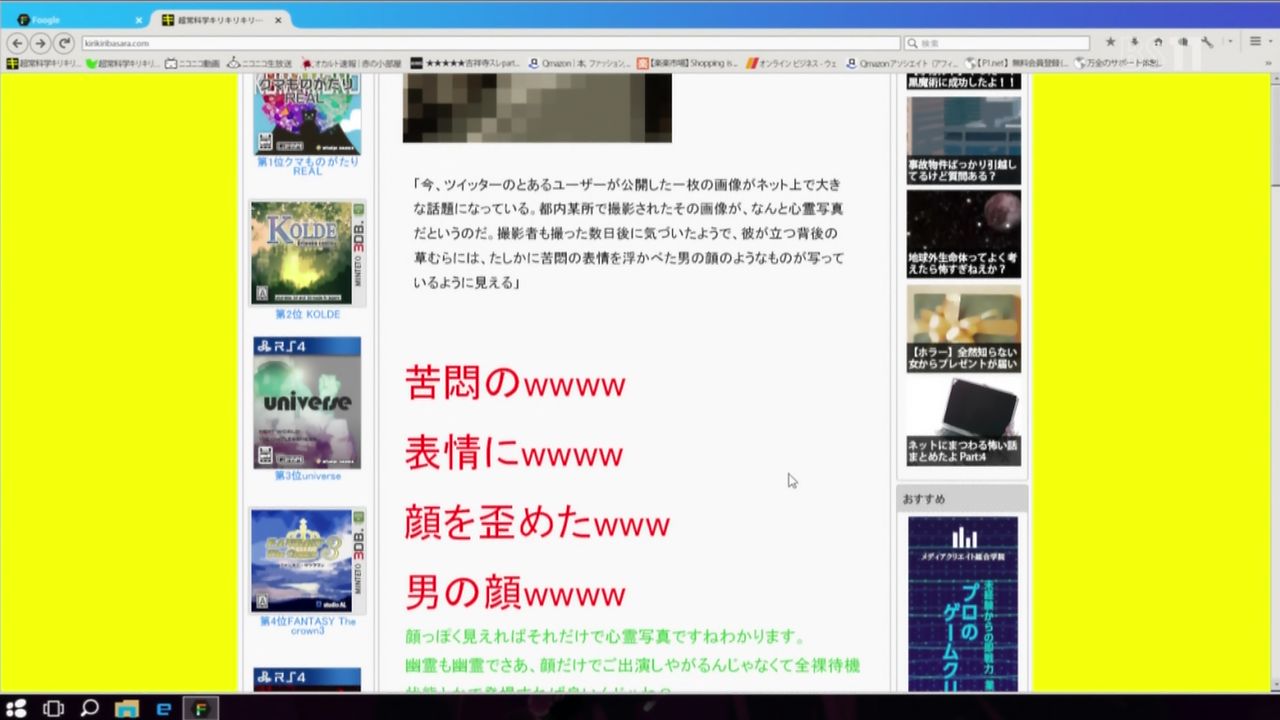This screenshot has width=1280, height=720.
Task: Open the second 超常科学キリキリ bookmark with green icon
Action: coord(122,63)
